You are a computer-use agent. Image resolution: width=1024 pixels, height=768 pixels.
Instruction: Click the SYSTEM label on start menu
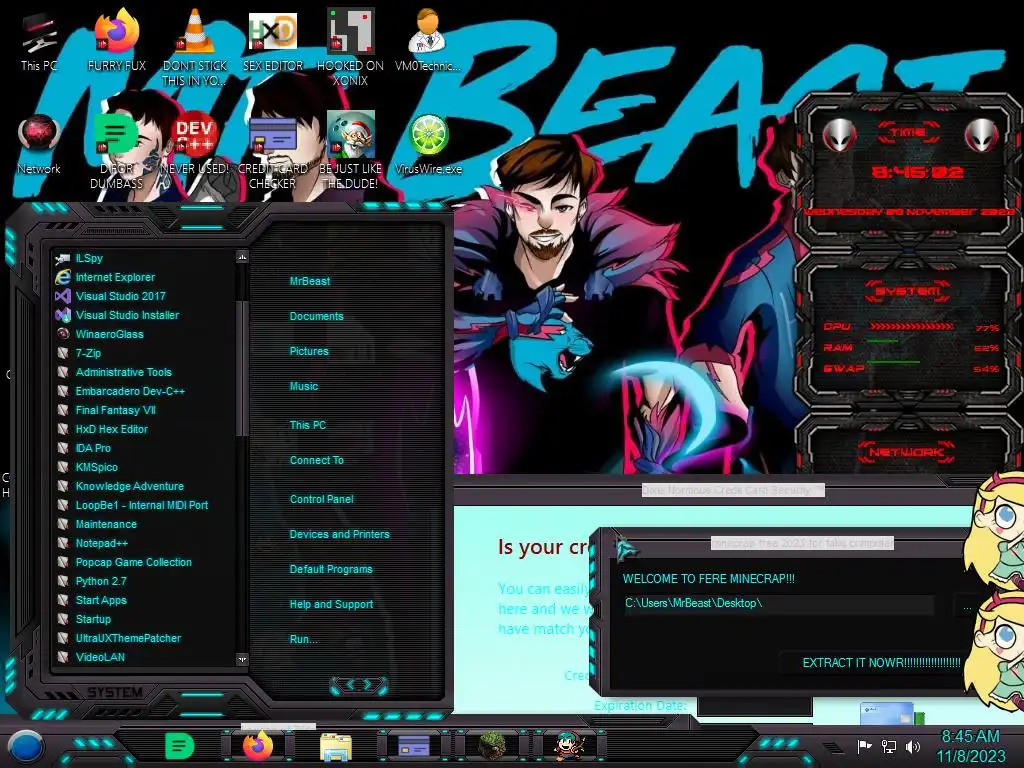115,692
